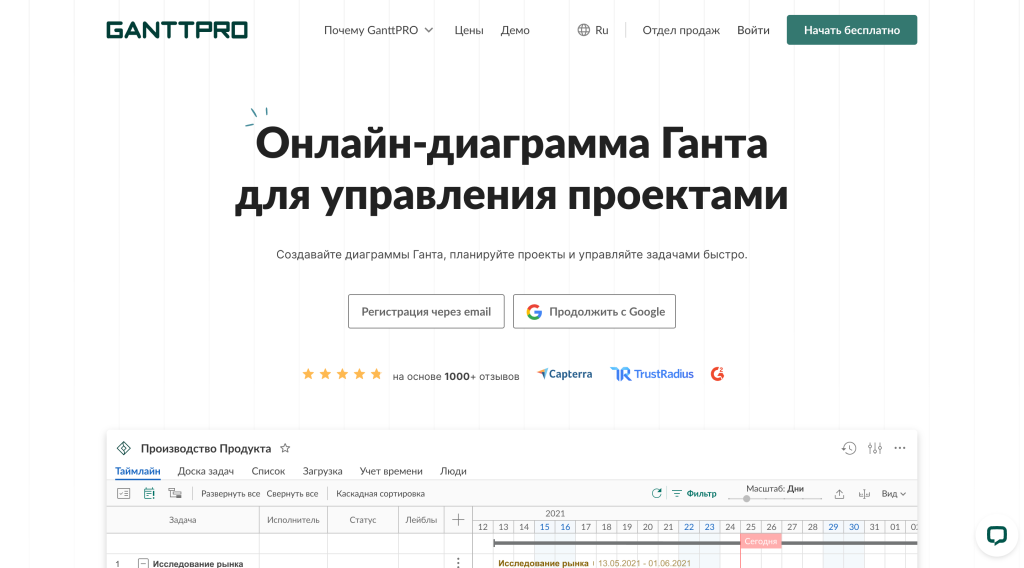Click the G2 reviews logo
Image resolution: width=1024 pixels, height=568 pixels.
(x=717, y=374)
